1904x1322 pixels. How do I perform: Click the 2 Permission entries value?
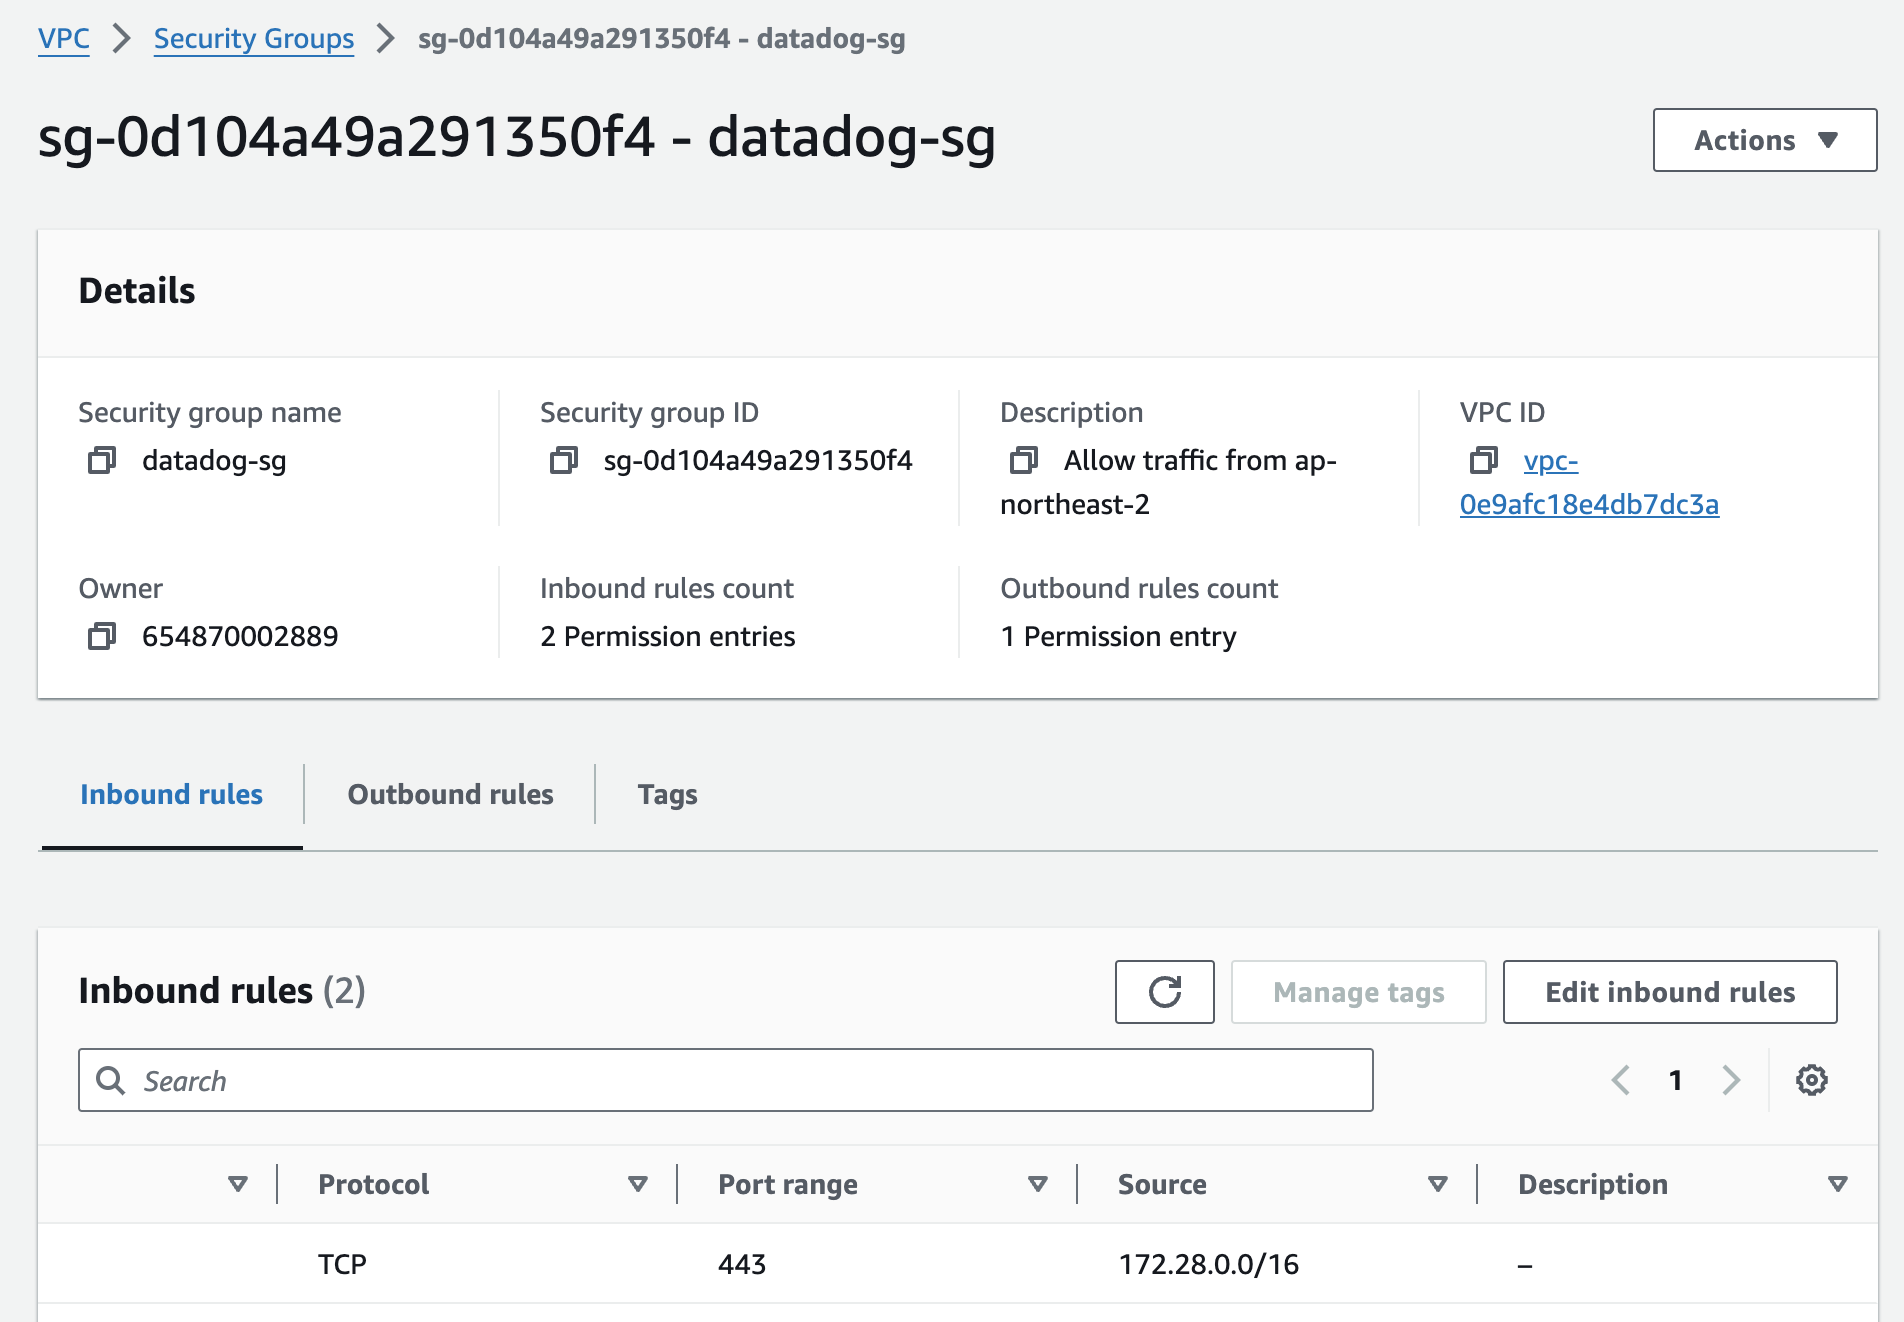(x=668, y=636)
